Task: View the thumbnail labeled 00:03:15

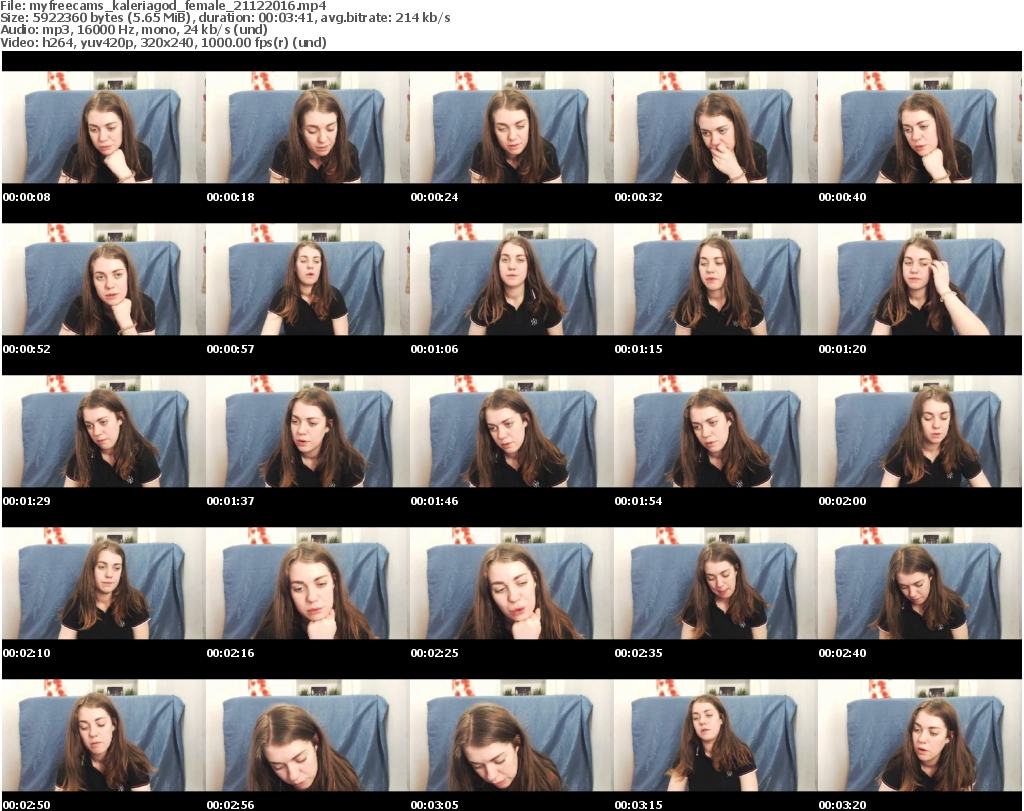Action: pyautogui.click(x=715, y=736)
